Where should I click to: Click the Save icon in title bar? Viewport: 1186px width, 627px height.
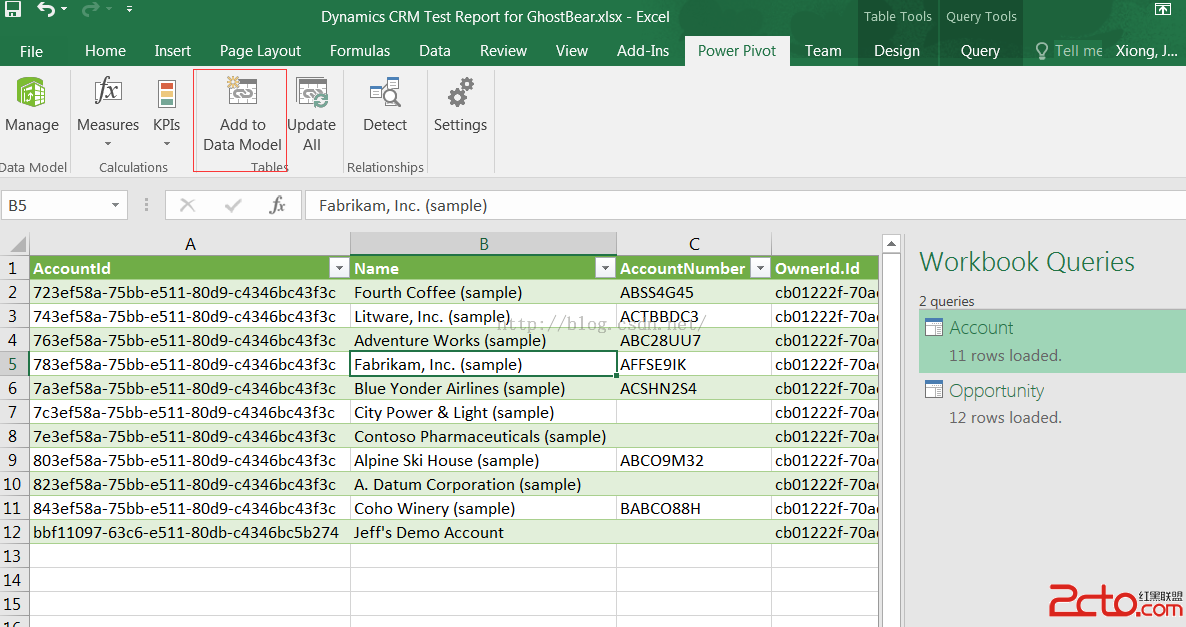[13, 9]
